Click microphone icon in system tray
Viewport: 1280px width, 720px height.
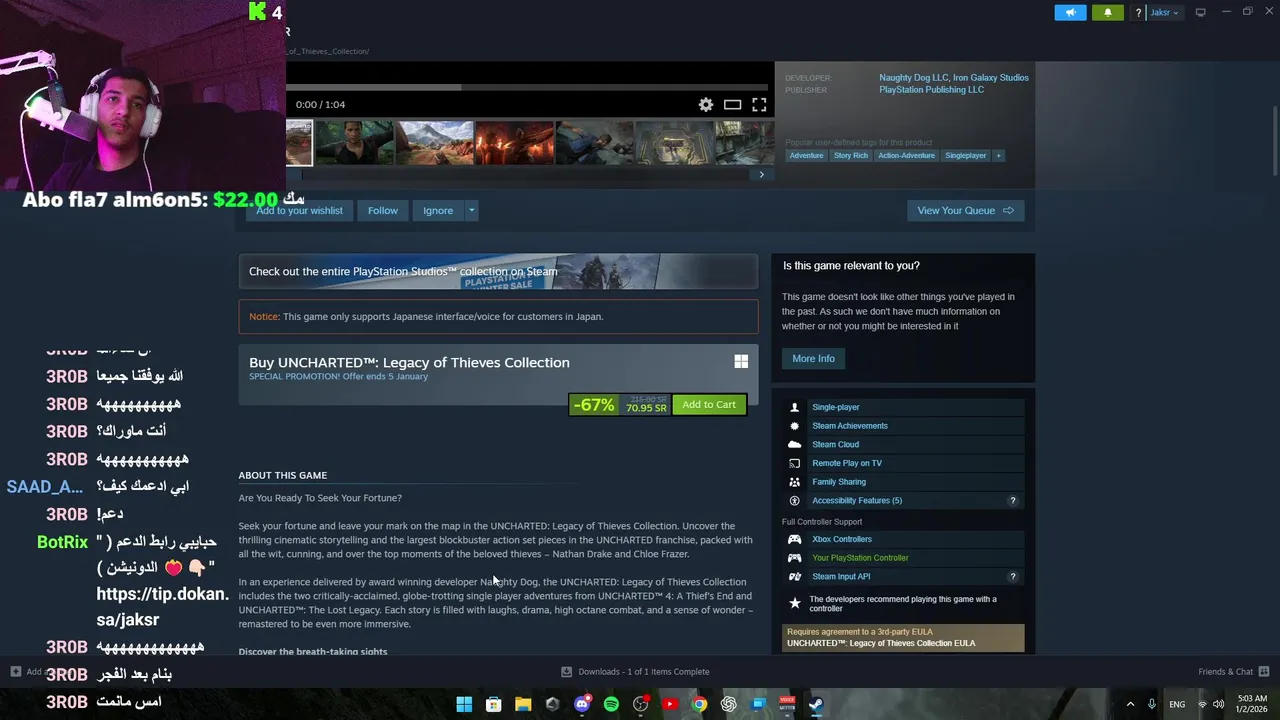point(1152,704)
